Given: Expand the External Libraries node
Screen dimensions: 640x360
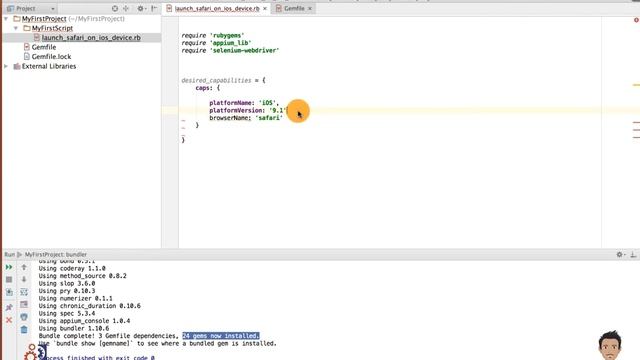Looking at the screenshot, I should pyautogui.click(x=6, y=66).
